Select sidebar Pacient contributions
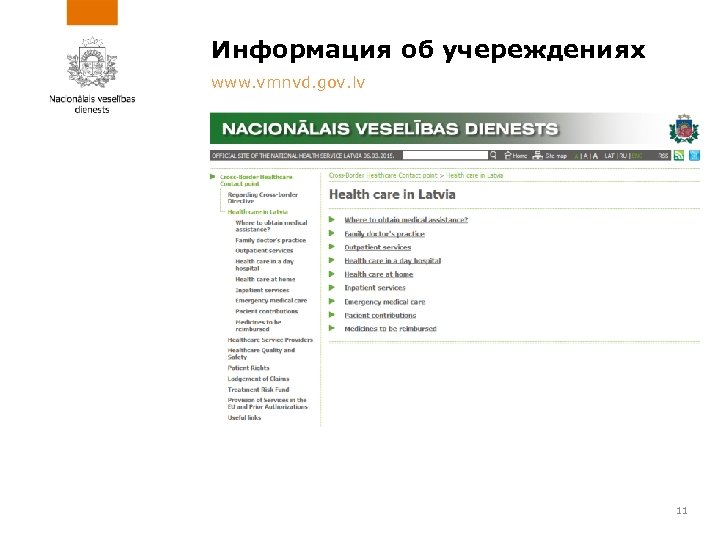The height and width of the screenshot is (540, 720). (266, 311)
